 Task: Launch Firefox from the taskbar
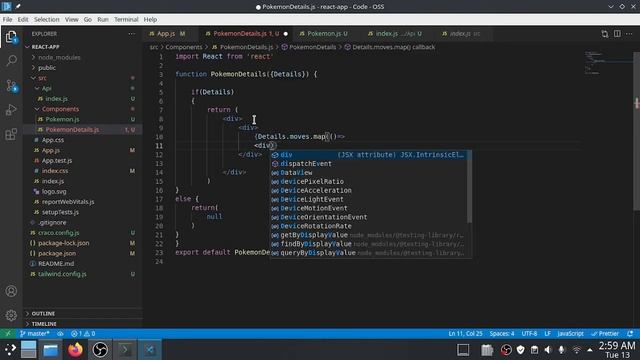click(75, 350)
